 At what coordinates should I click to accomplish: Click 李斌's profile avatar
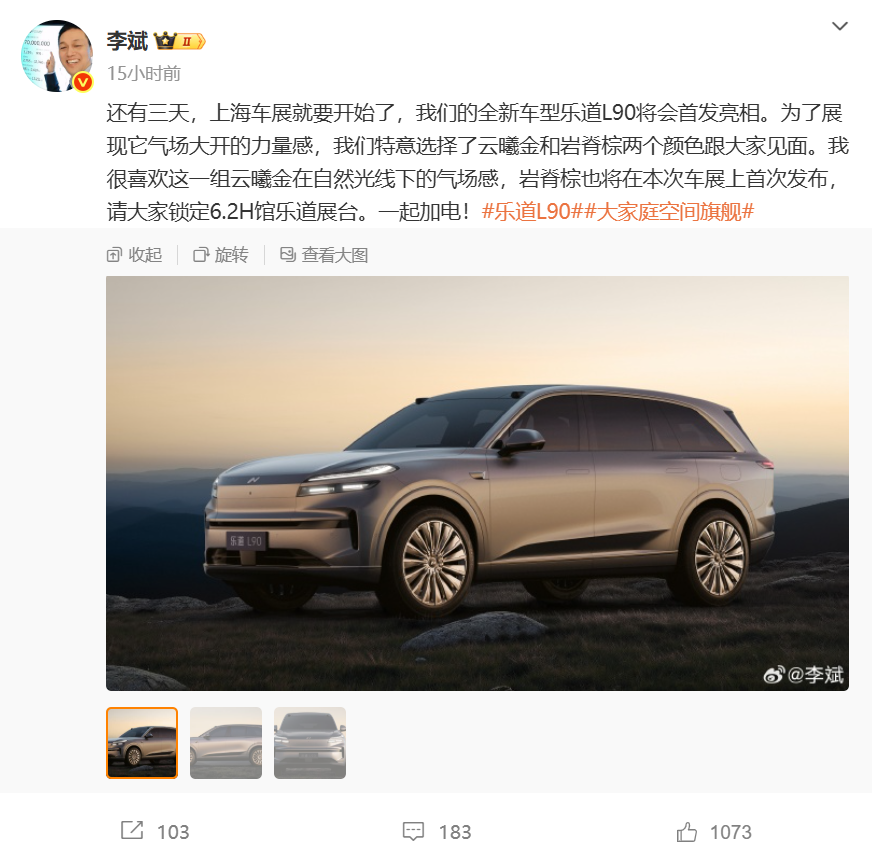pyautogui.click(x=56, y=56)
